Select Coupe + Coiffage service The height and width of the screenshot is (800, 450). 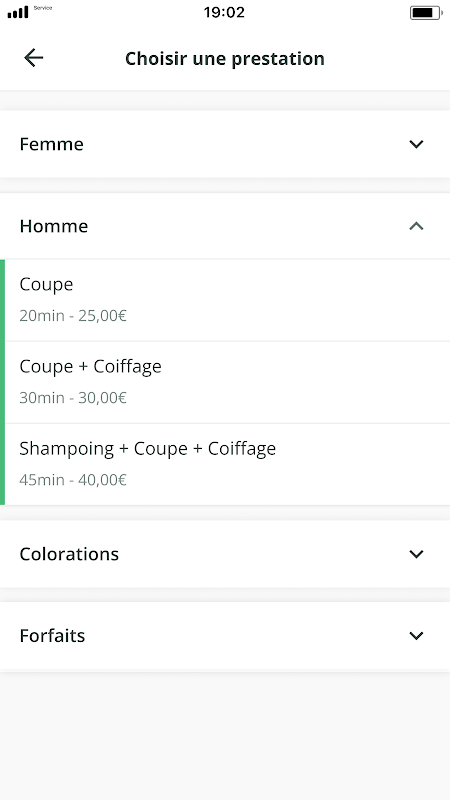pyautogui.click(x=225, y=382)
